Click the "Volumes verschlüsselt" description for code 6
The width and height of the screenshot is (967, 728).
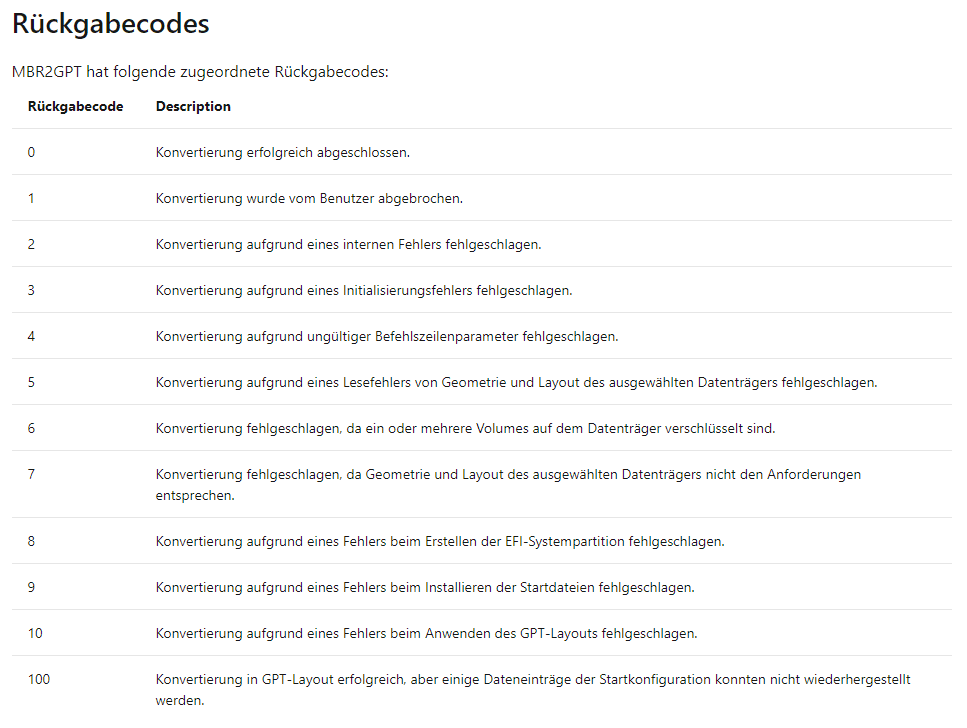pos(465,428)
